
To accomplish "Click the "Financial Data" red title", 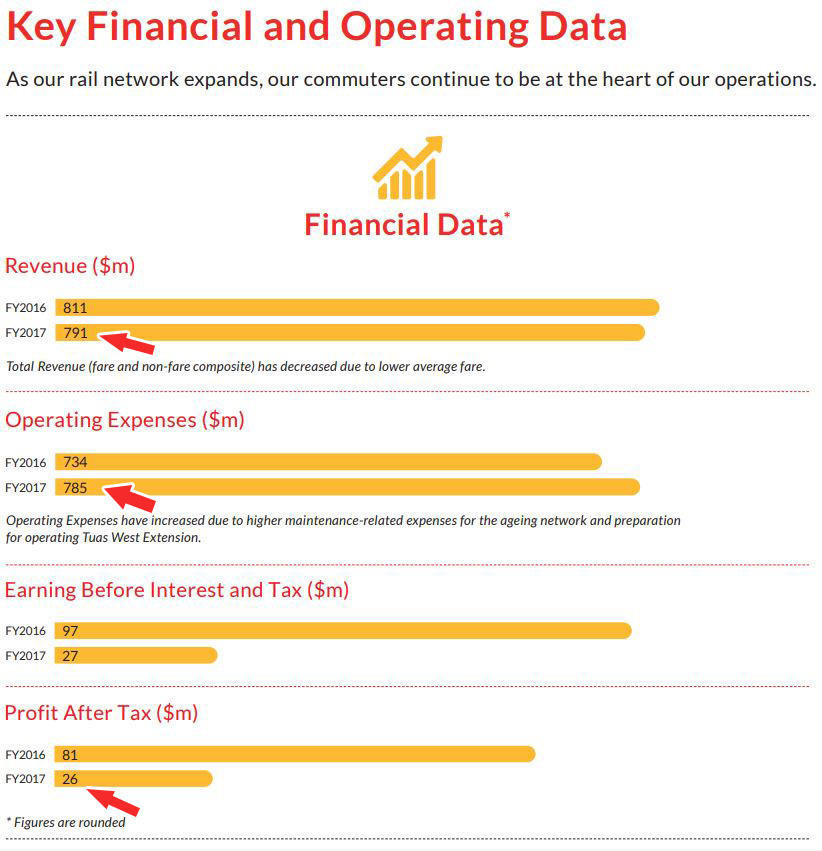I will click(406, 224).
